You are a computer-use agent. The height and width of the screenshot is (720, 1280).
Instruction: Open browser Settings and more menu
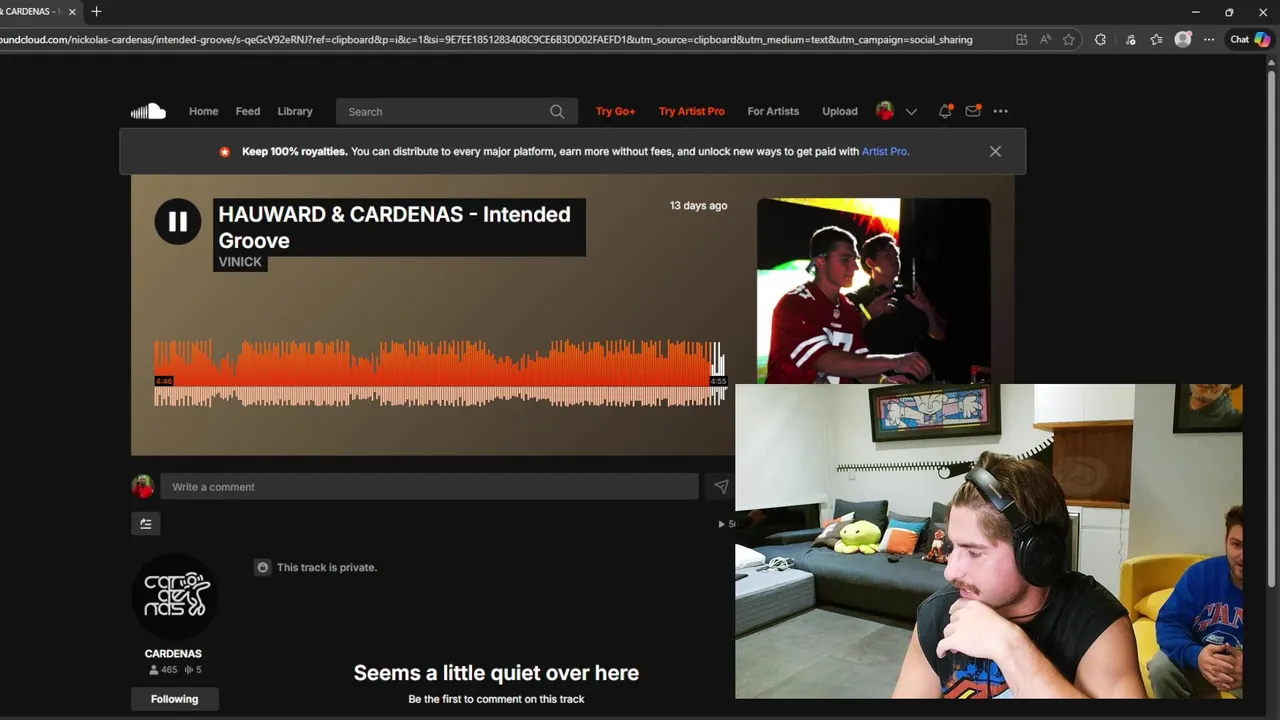pos(1209,40)
